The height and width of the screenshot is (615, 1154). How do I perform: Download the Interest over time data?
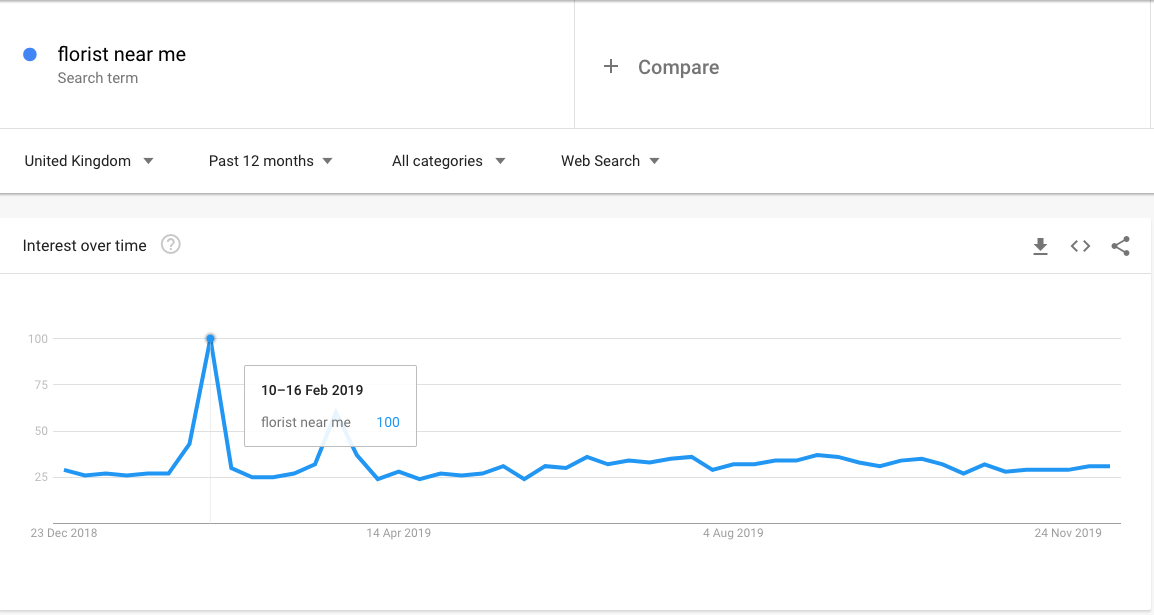1040,246
